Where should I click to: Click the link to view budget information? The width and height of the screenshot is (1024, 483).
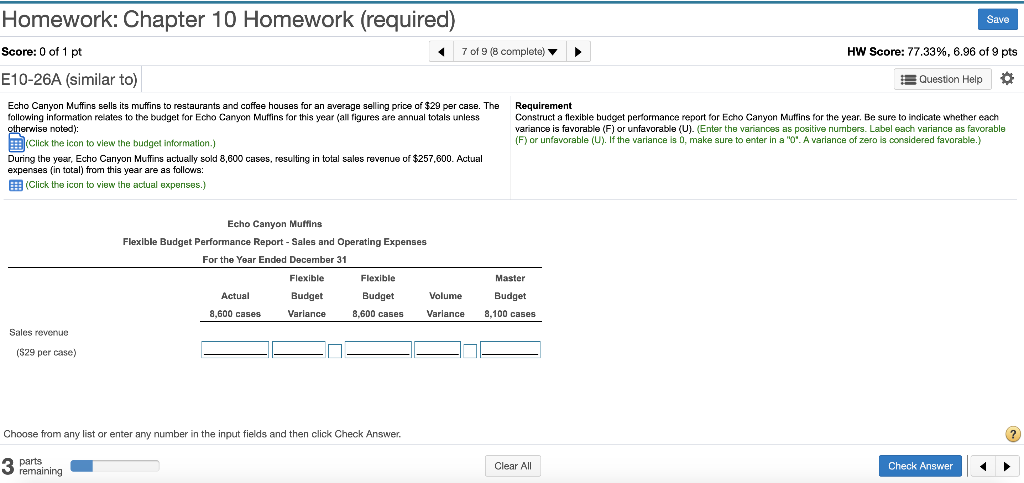click(x=120, y=143)
